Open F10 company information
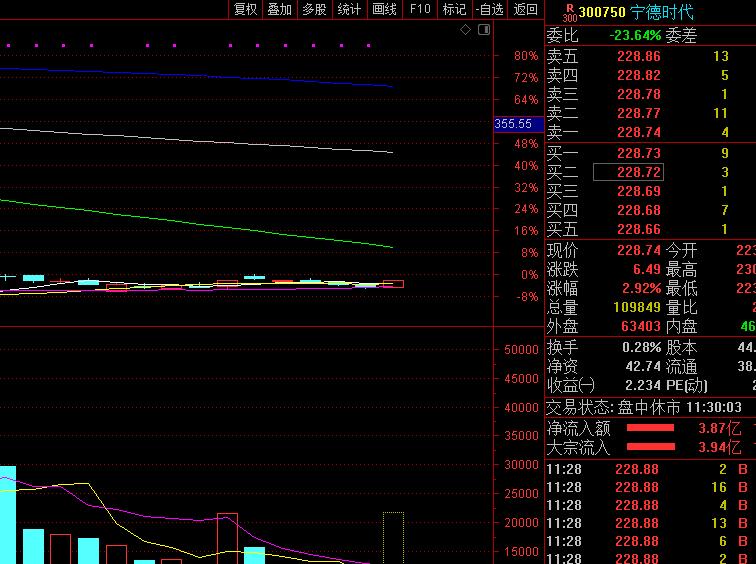The image size is (756, 564). click(419, 9)
